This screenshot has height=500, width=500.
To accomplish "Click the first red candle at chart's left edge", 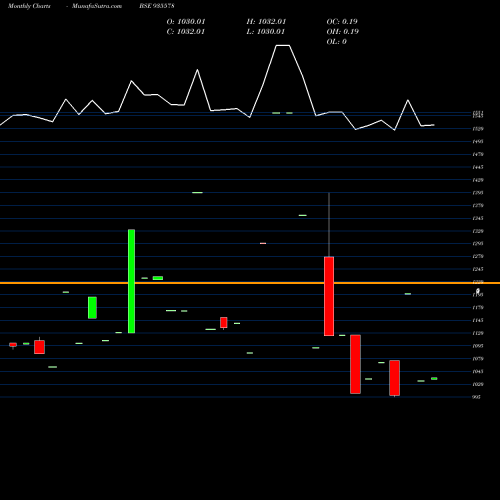I will pos(13,345).
